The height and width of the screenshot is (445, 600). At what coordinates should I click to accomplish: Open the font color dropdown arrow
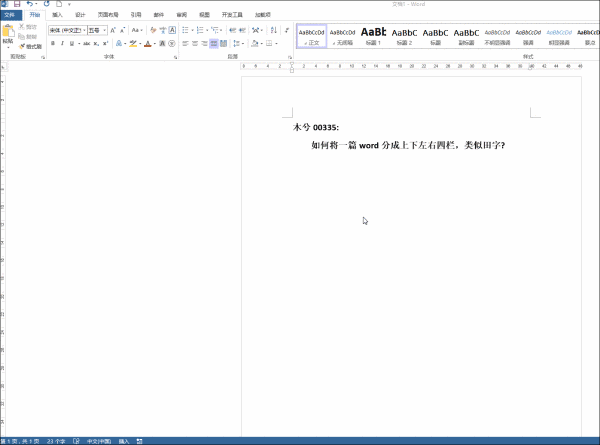pos(155,44)
